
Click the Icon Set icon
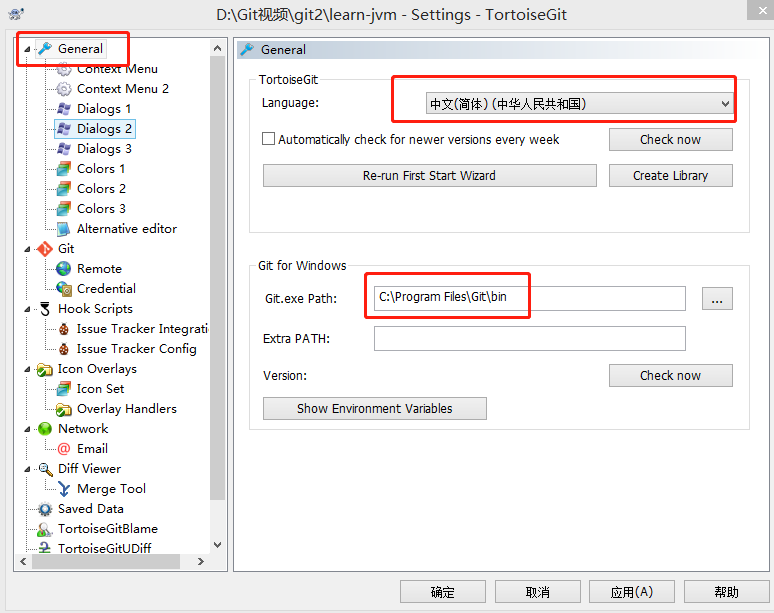(x=64, y=389)
